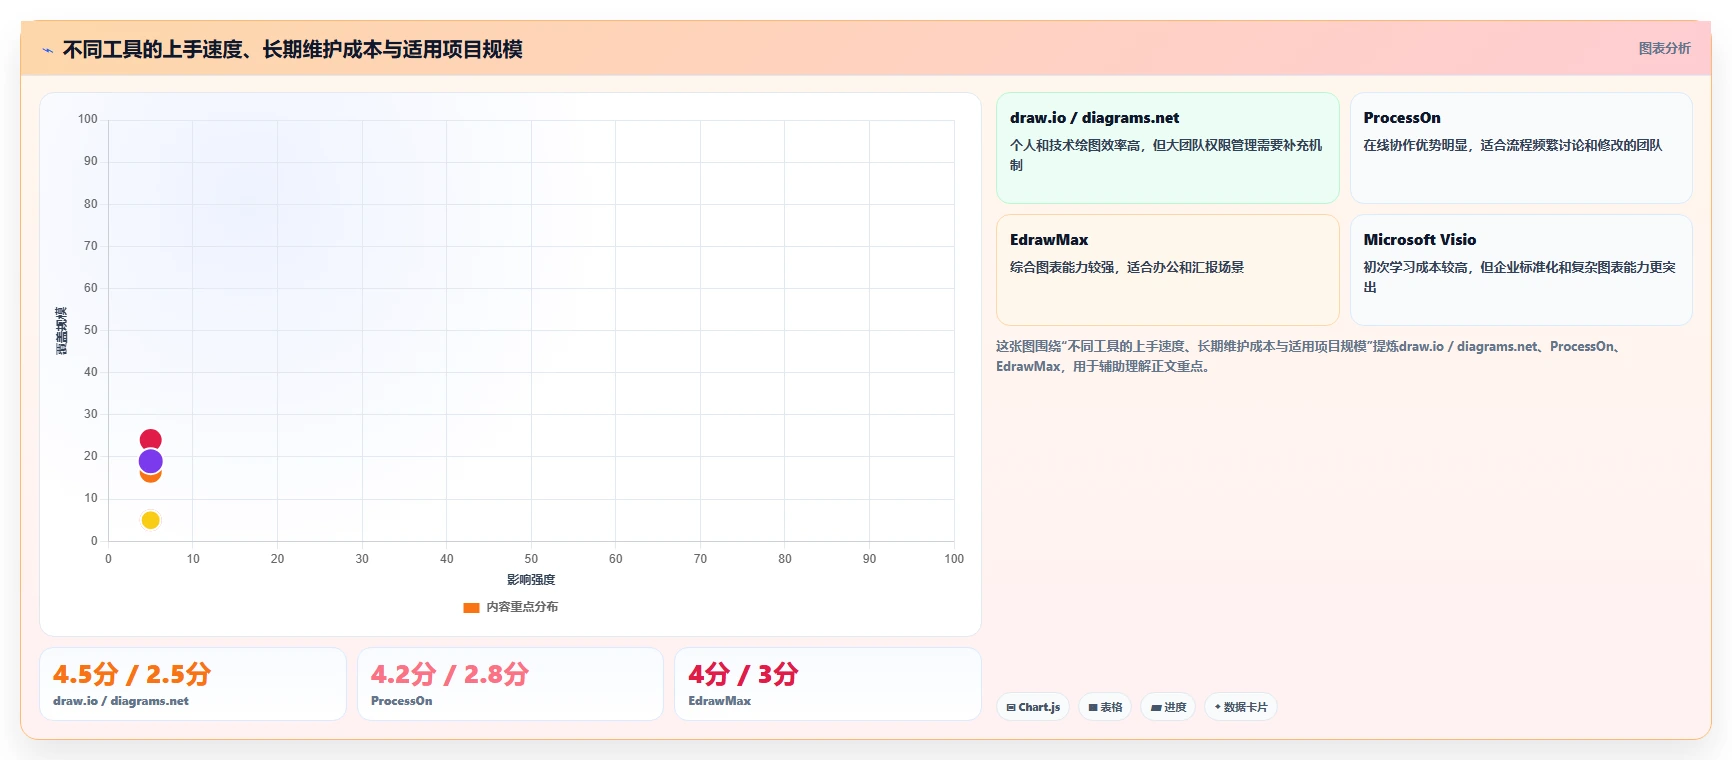Click the 进度 tag text
1732x760 pixels.
pyautogui.click(x=1175, y=707)
